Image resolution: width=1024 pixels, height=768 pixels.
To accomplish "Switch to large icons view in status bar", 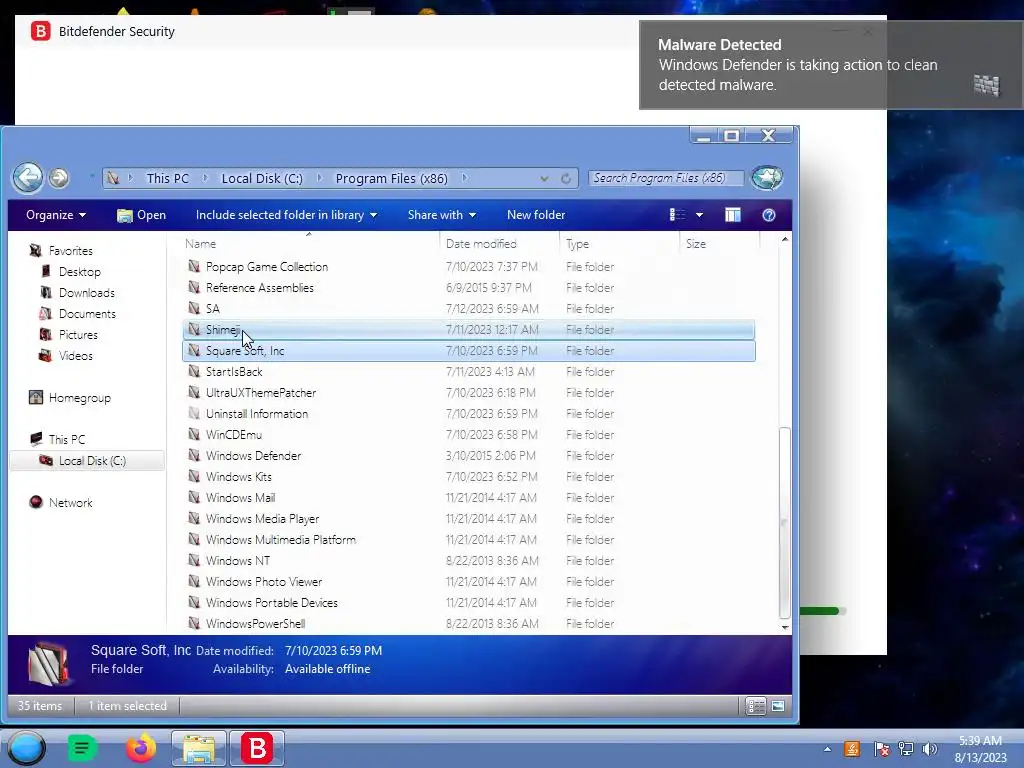I will 777,706.
